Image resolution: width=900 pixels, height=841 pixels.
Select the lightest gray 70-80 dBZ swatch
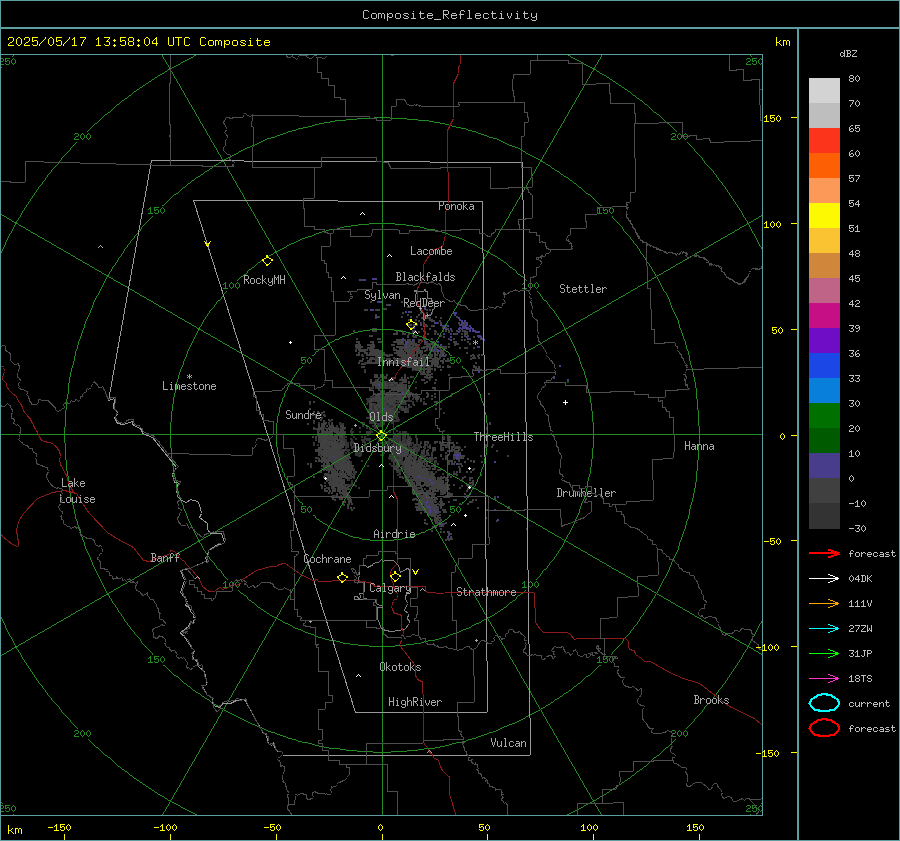coord(824,90)
